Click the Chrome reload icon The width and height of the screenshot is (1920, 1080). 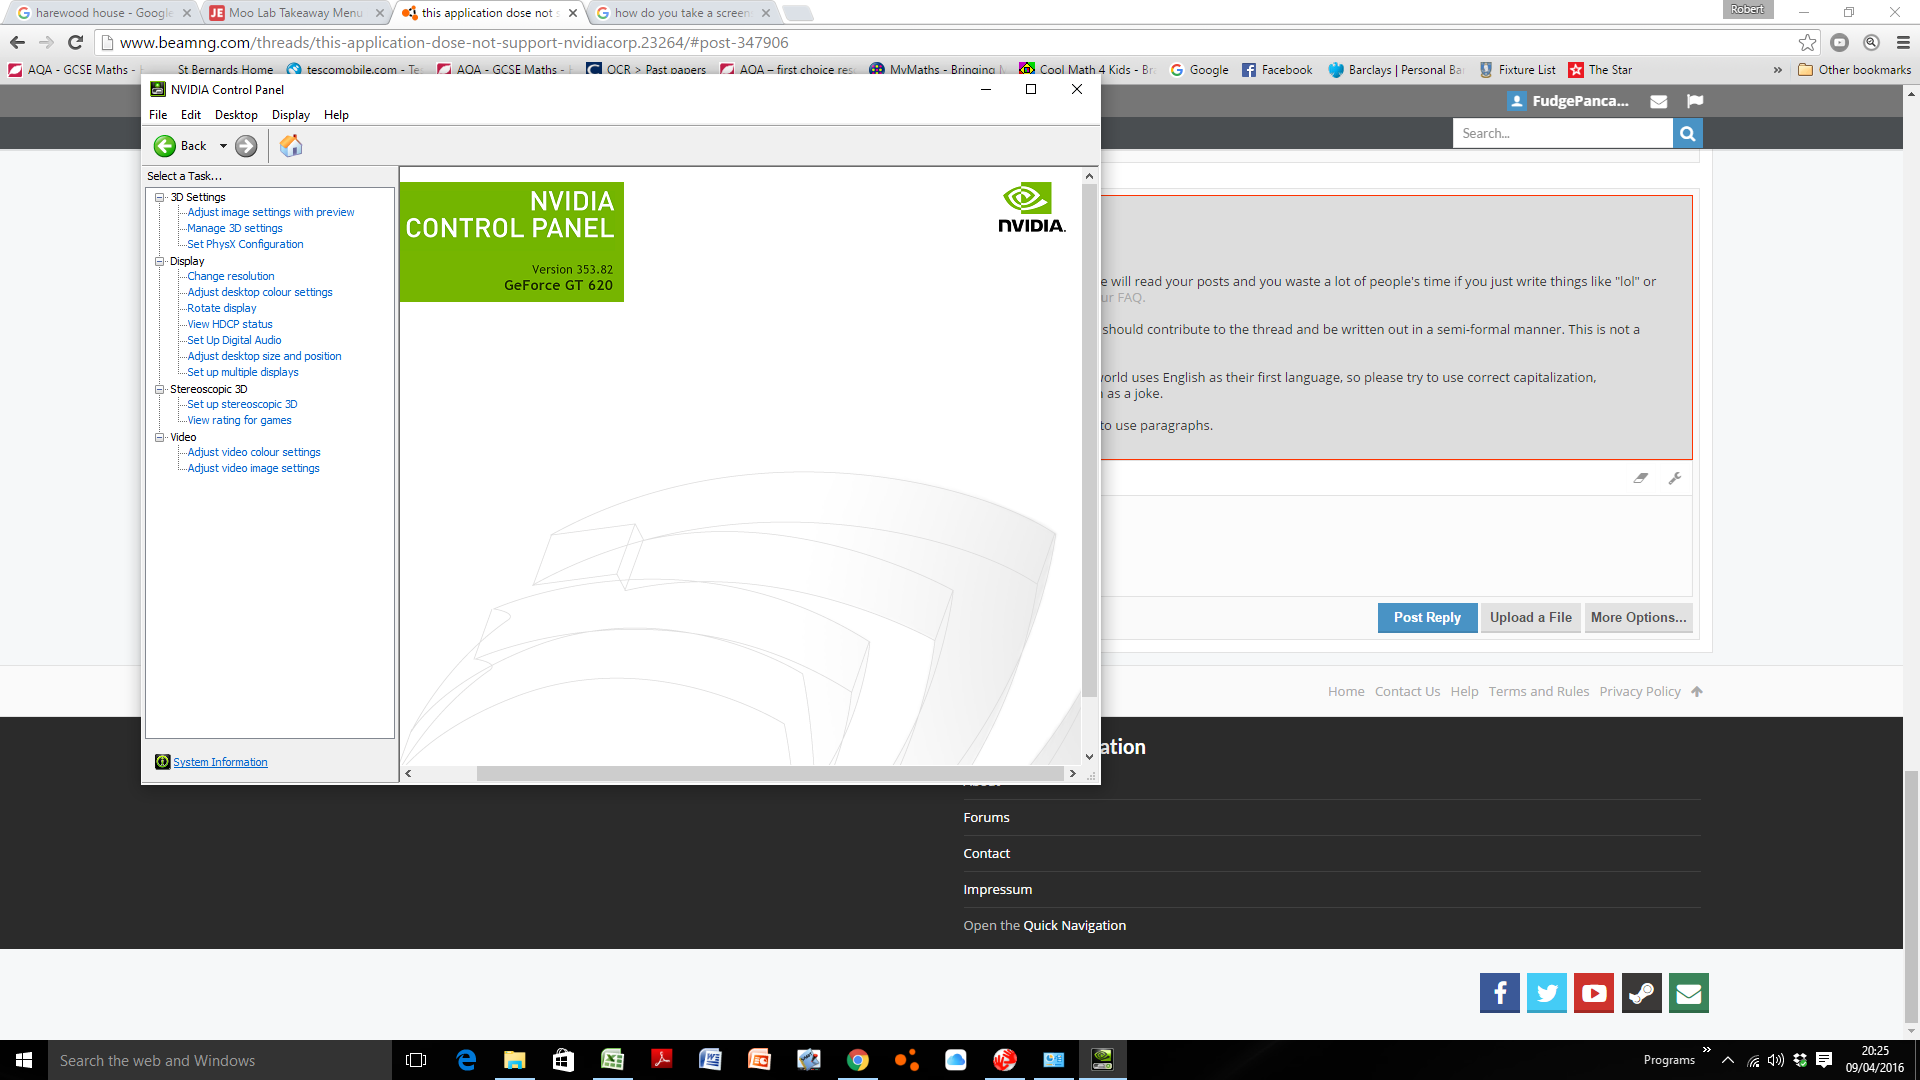coord(75,42)
